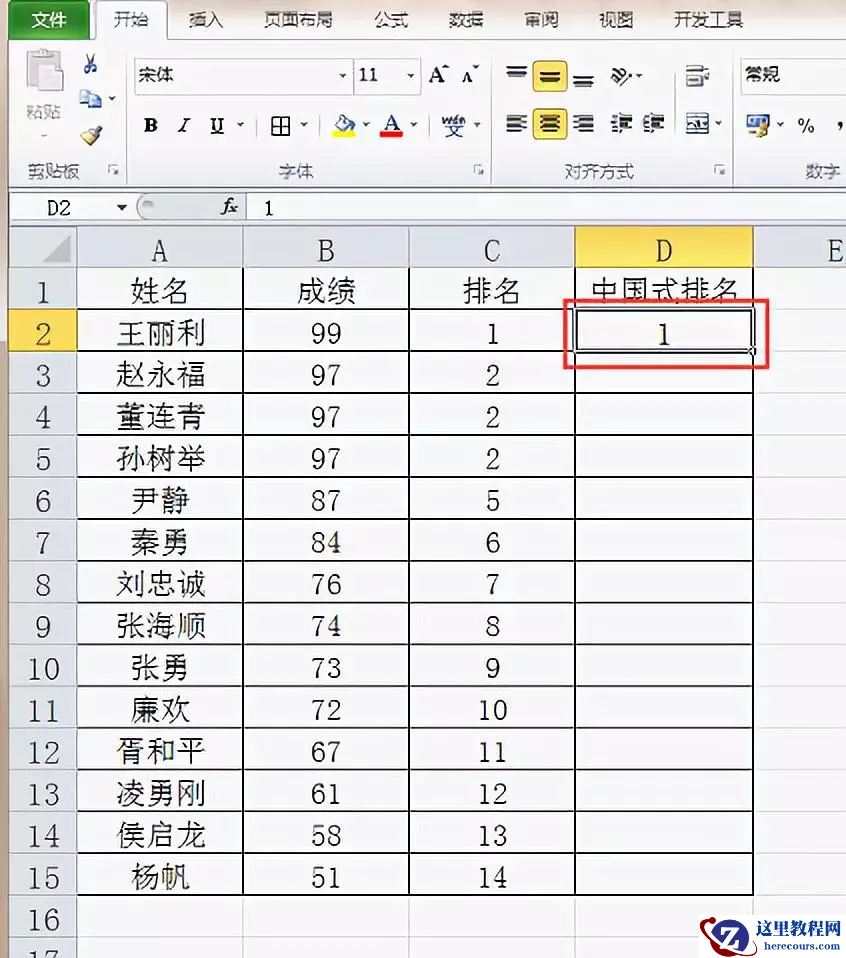Expand the fill color dropdown arrow
846x958 pixels.
(366, 125)
